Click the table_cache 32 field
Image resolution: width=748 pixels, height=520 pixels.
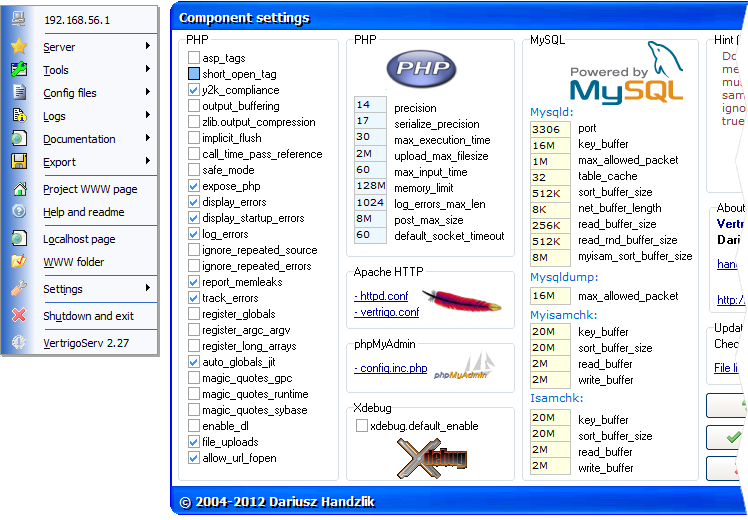tap(550, 177)
